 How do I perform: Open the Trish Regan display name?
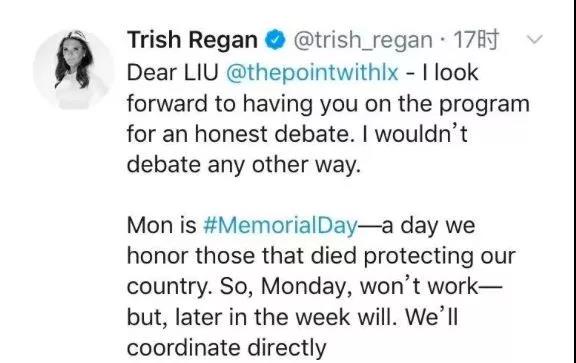(192, 40)
